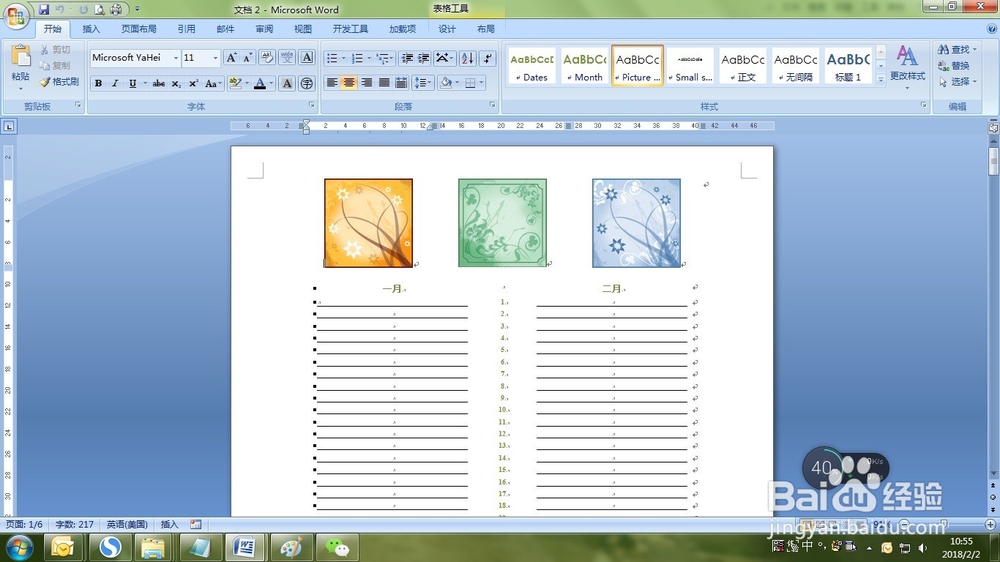Open Find (查找) in editing group
The height and width of the screenshot is (562, 1000).
(x=957, y=49)
